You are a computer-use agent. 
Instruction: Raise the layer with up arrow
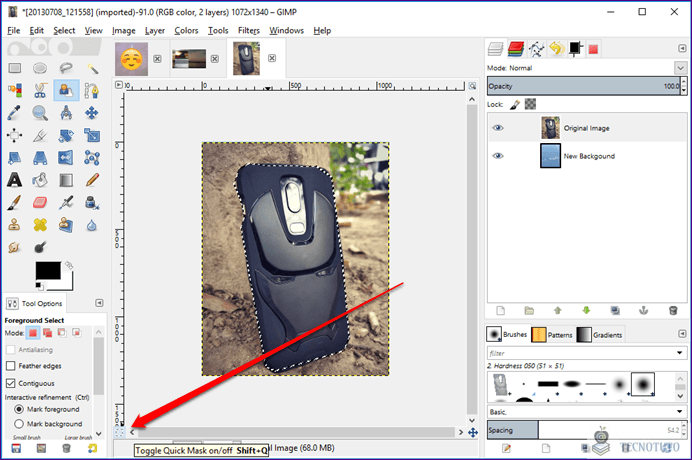pyautogui.click(x=558, y=311)
